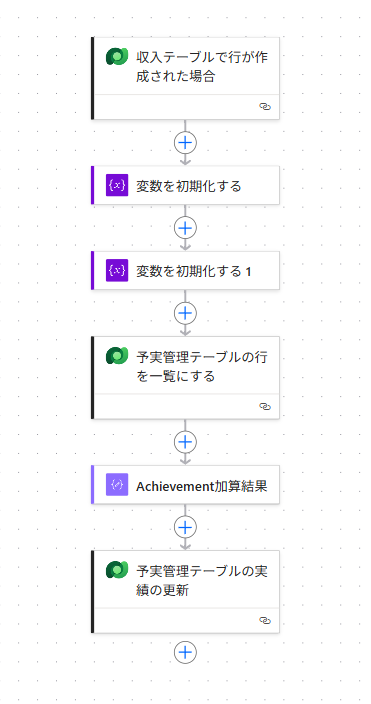Screen dimensions: 371x704
Task: Click the compose icon on Achievement加算結果
Action: click(x=117, y=484)
